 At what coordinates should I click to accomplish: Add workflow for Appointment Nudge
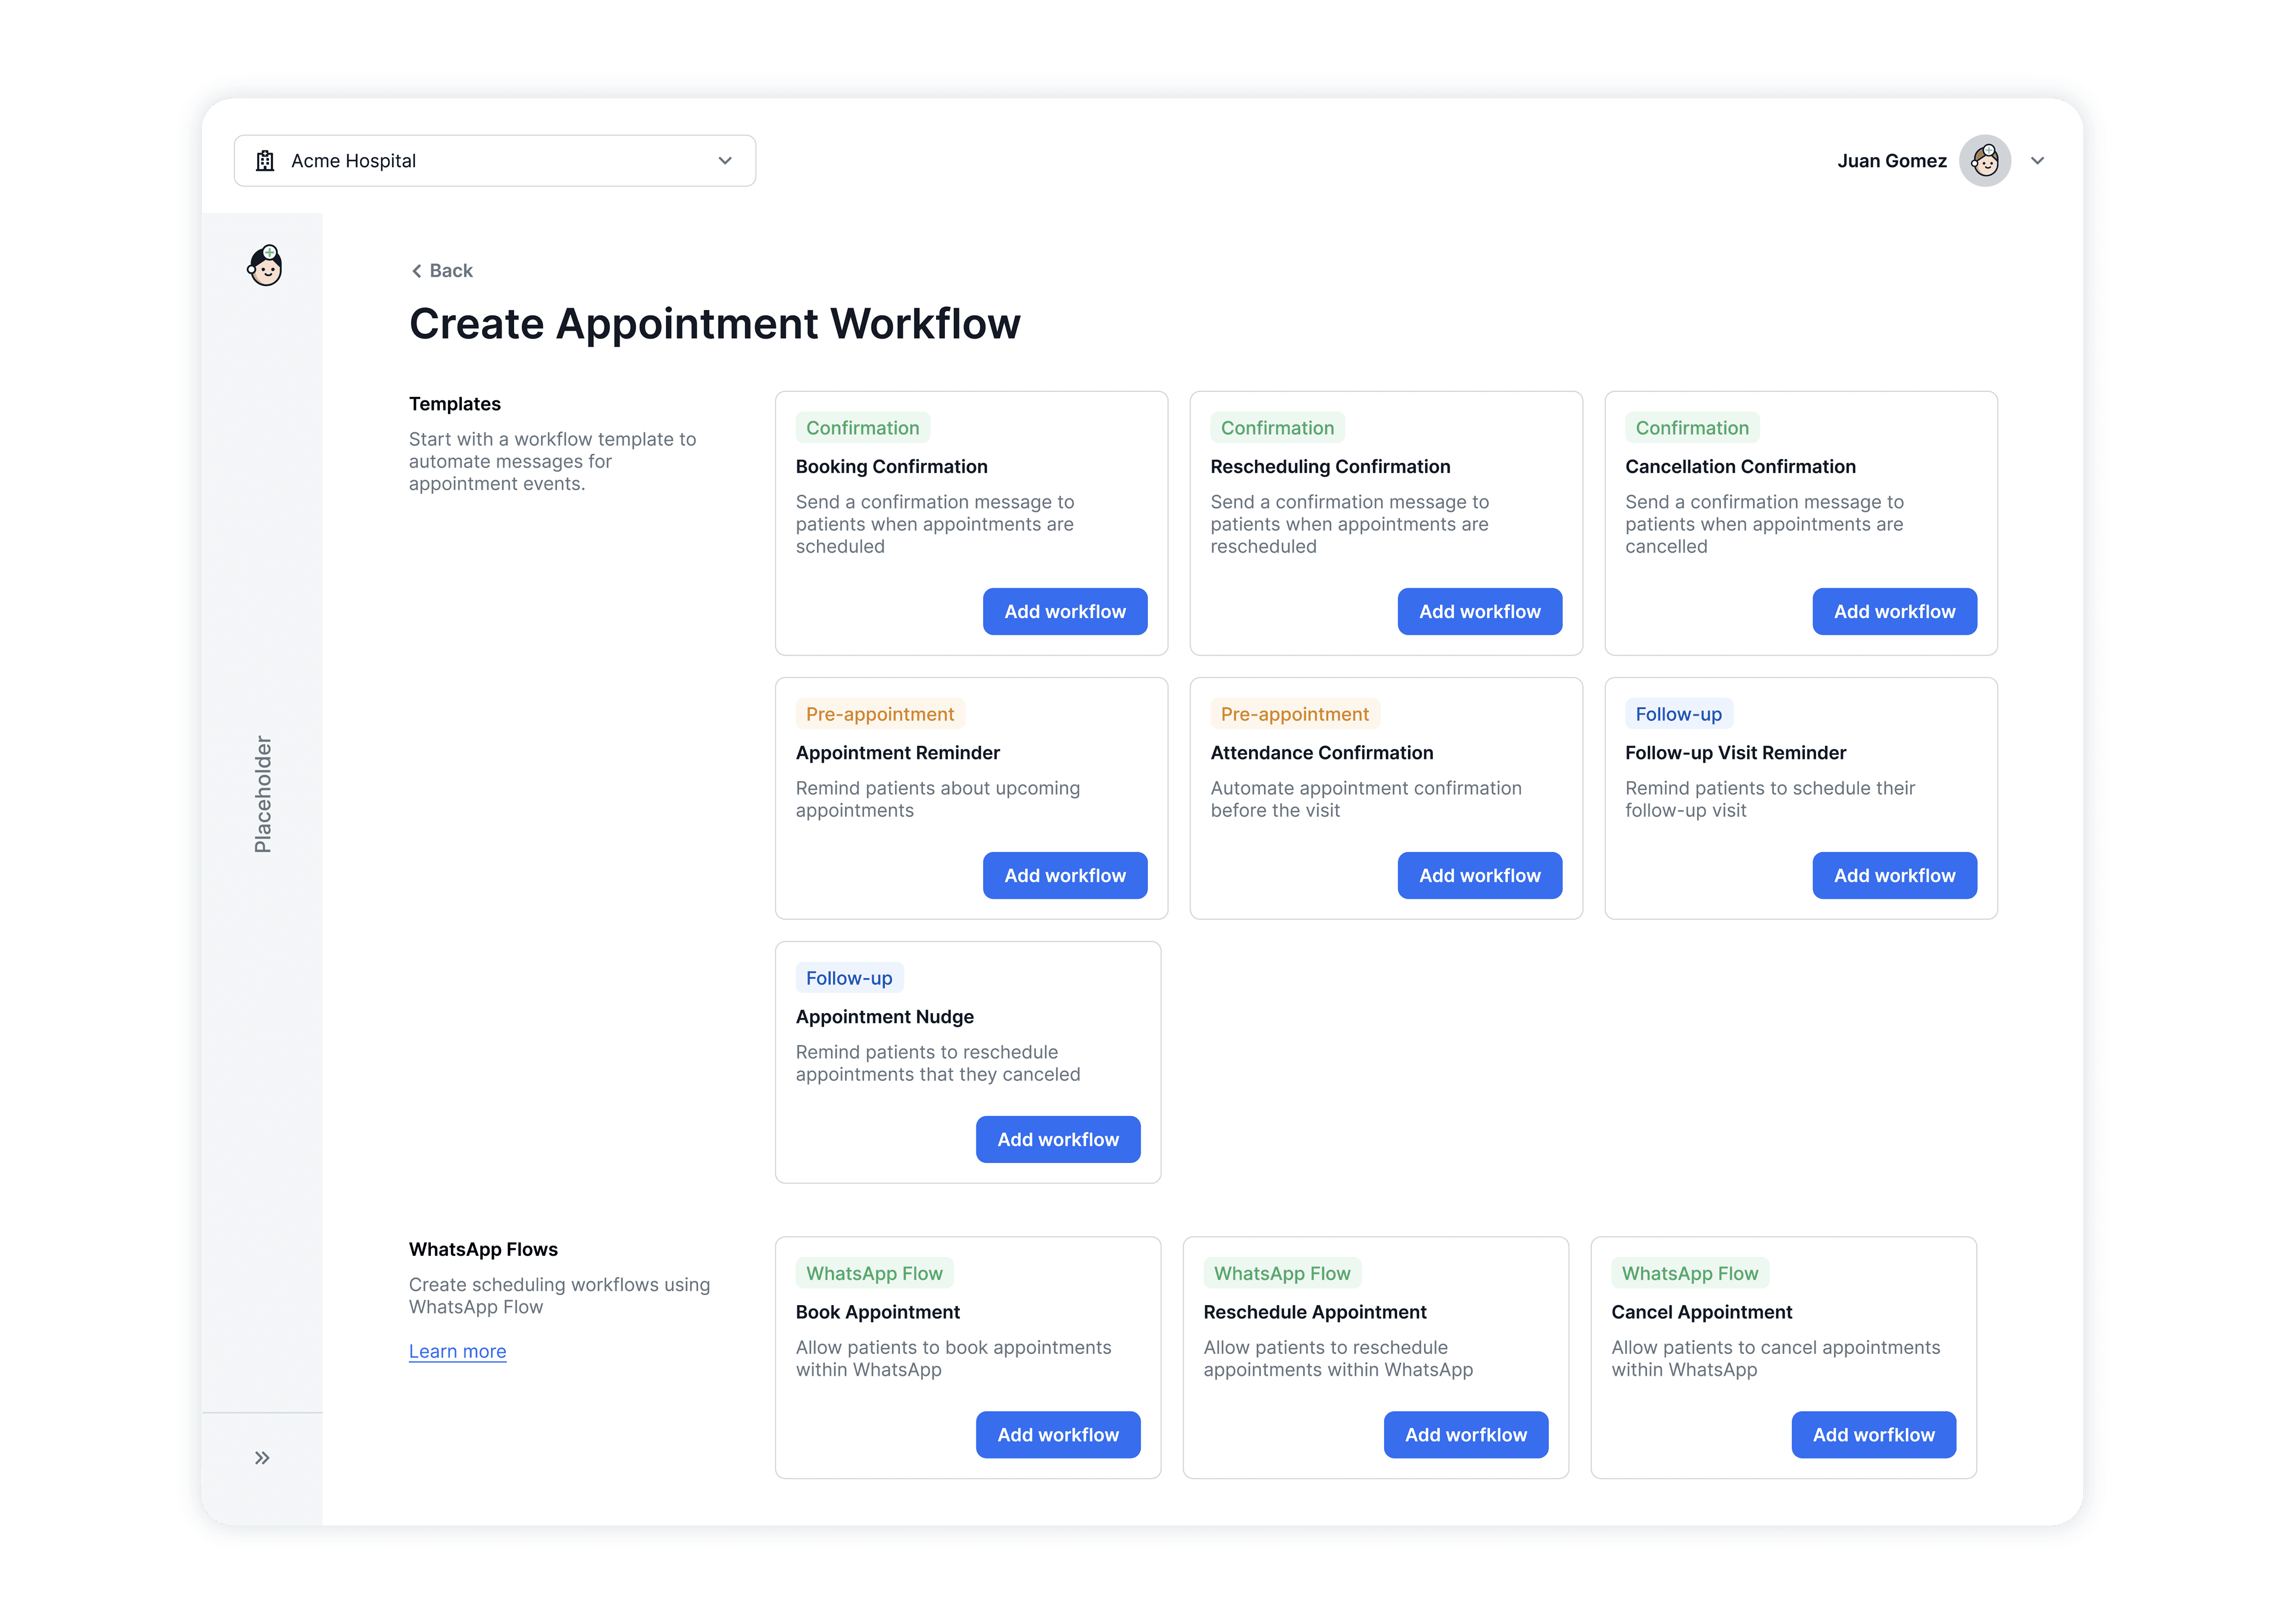tap(1058, 1139)
